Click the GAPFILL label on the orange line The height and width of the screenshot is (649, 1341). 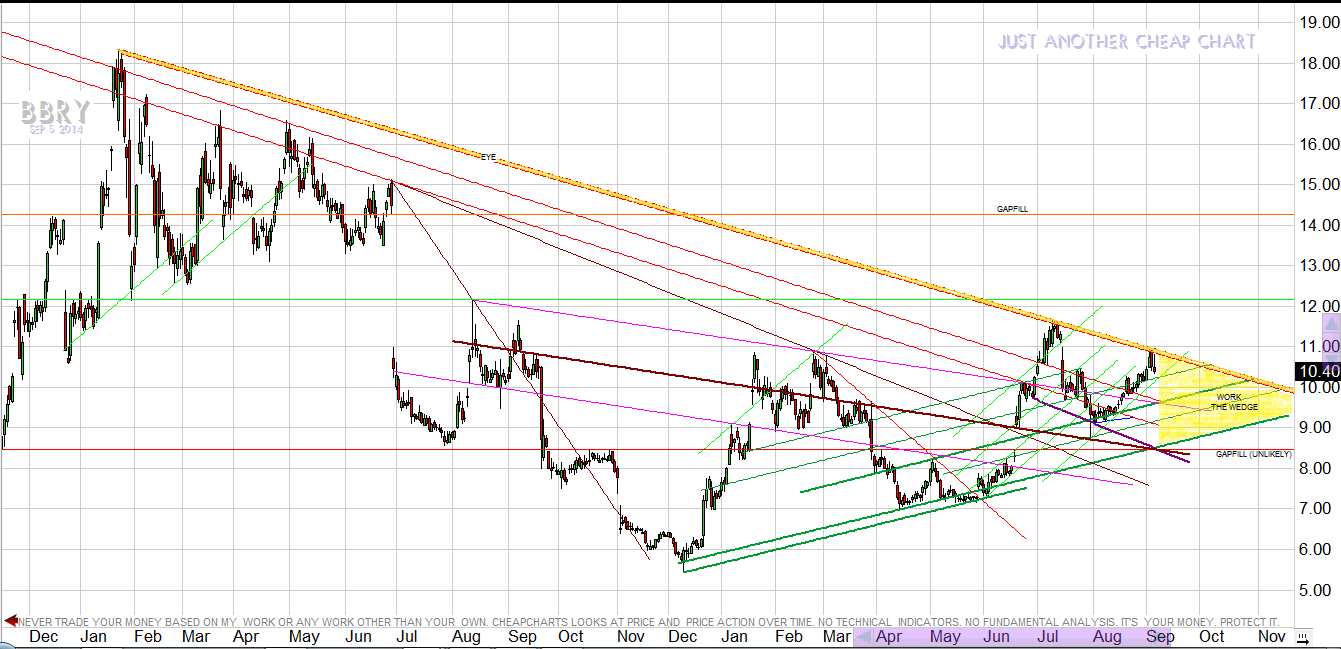point(1011,209)
